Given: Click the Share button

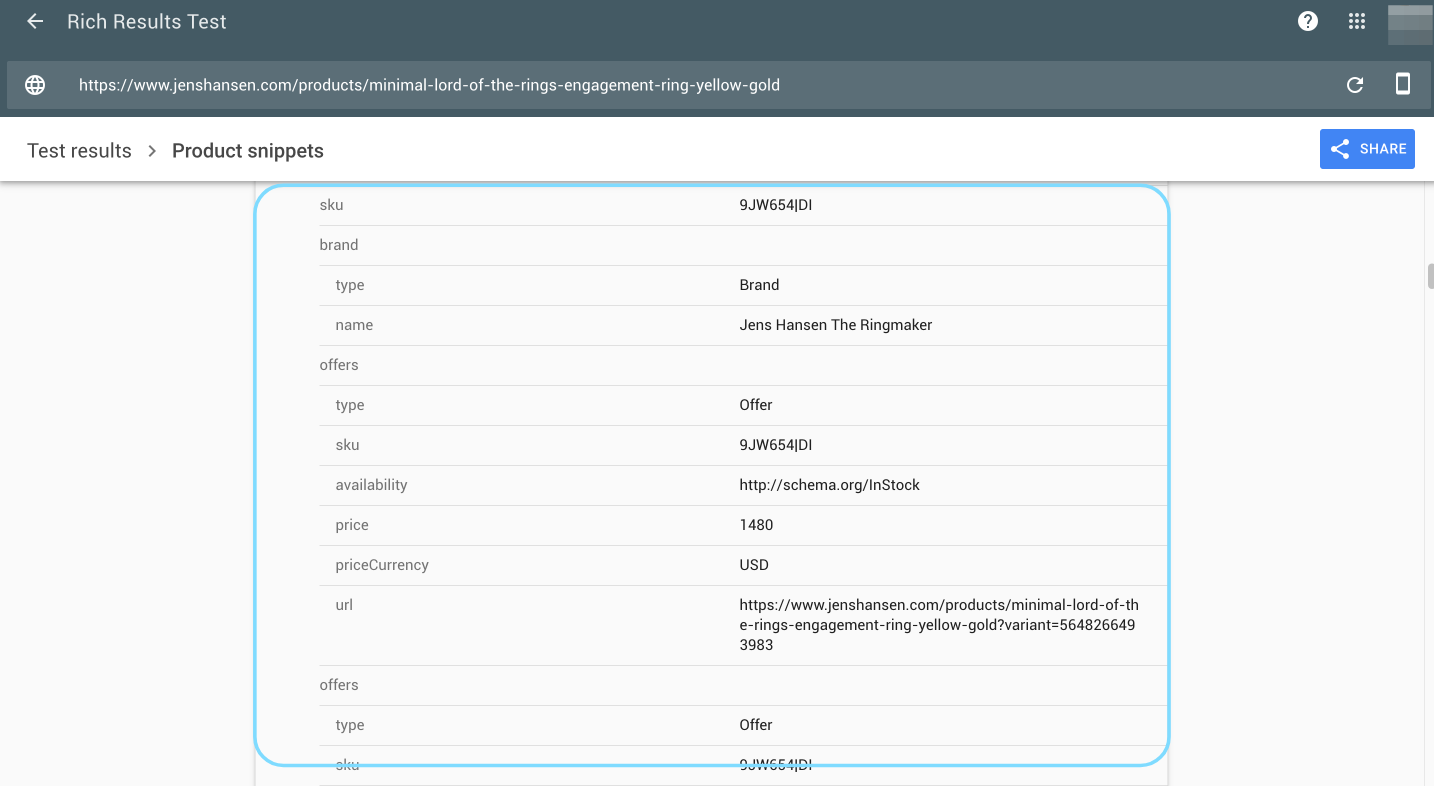Looking at the screenshot, I should click(x=1367, y=148).
